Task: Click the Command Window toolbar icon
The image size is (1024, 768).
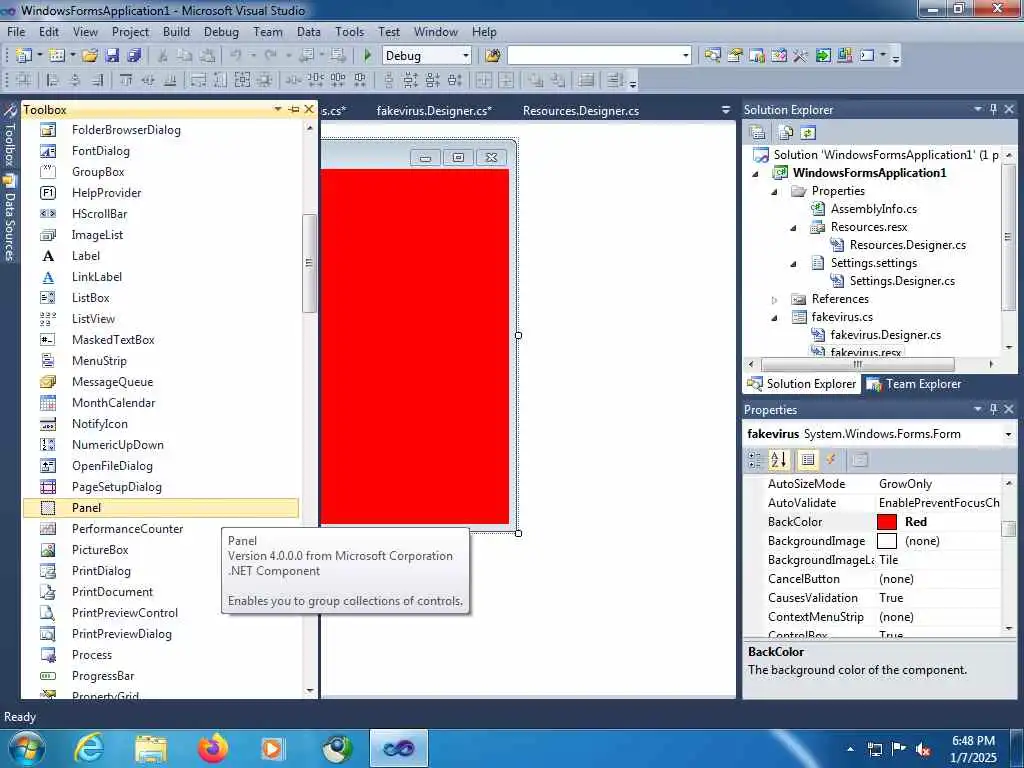Action: 867,56
